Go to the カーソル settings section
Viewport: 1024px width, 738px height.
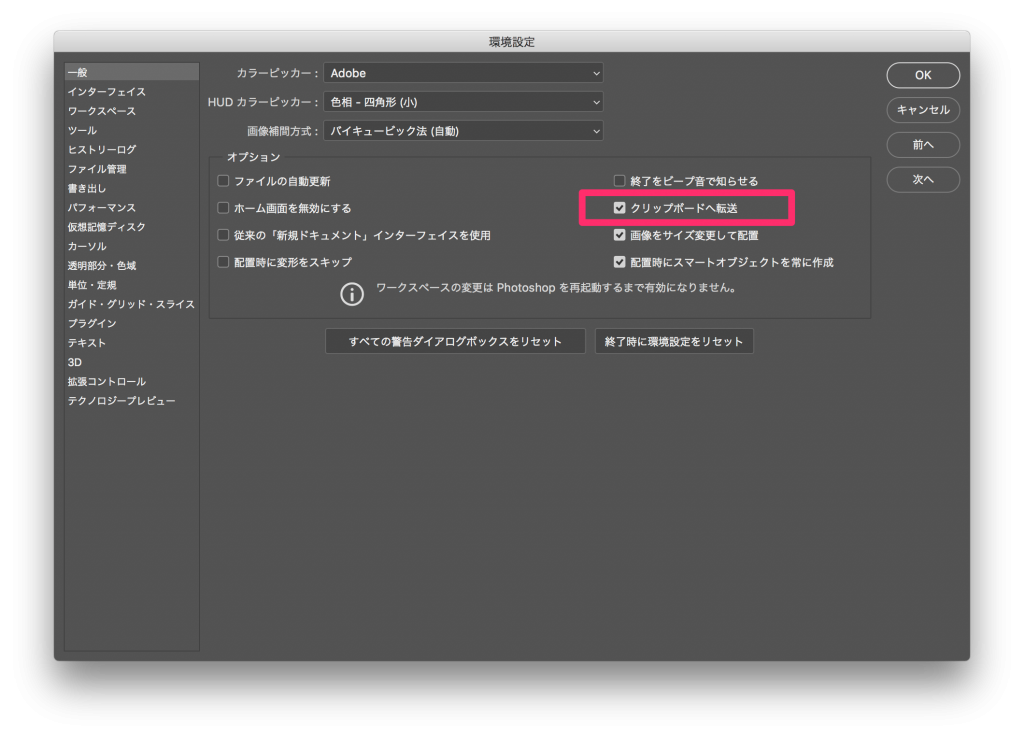87,246
